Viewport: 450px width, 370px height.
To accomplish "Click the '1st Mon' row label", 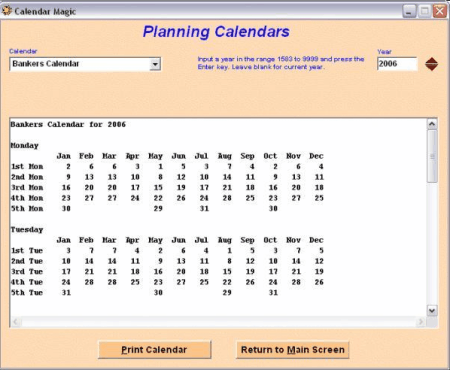I will click(27, 166).
